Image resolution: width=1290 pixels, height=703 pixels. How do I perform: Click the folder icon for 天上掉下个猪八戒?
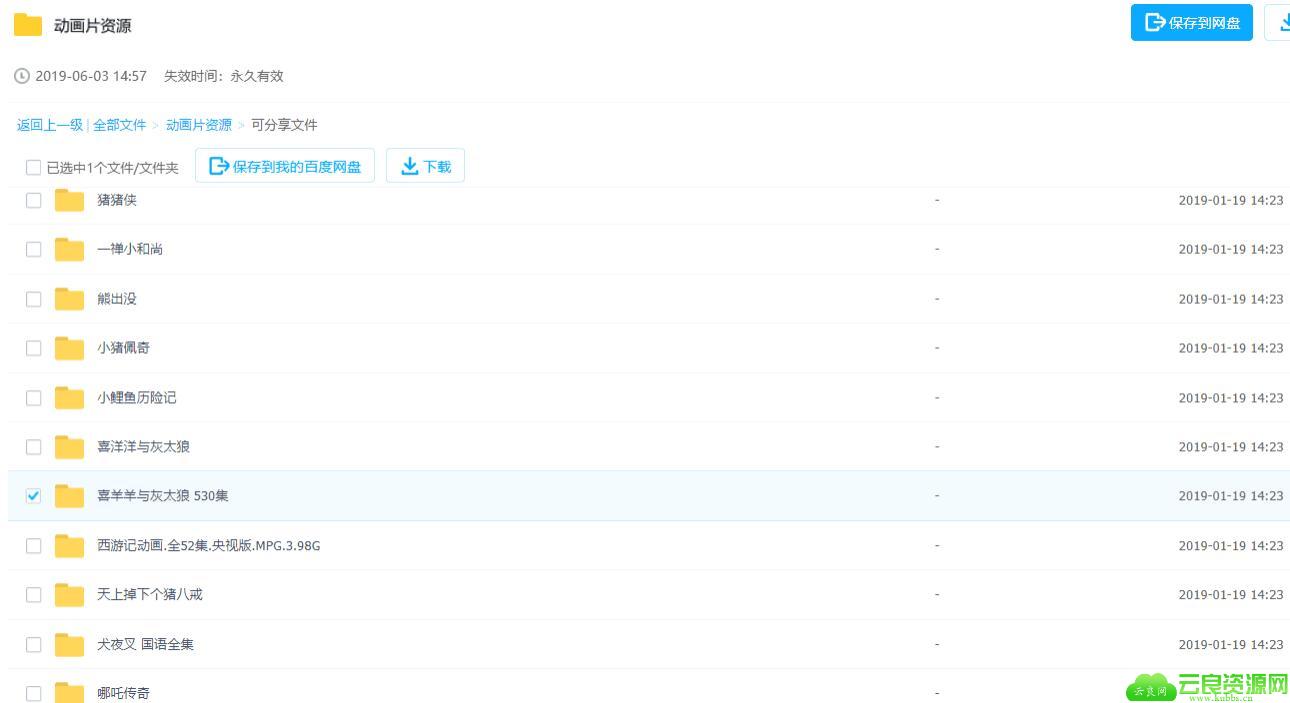[x=69, y=595]
